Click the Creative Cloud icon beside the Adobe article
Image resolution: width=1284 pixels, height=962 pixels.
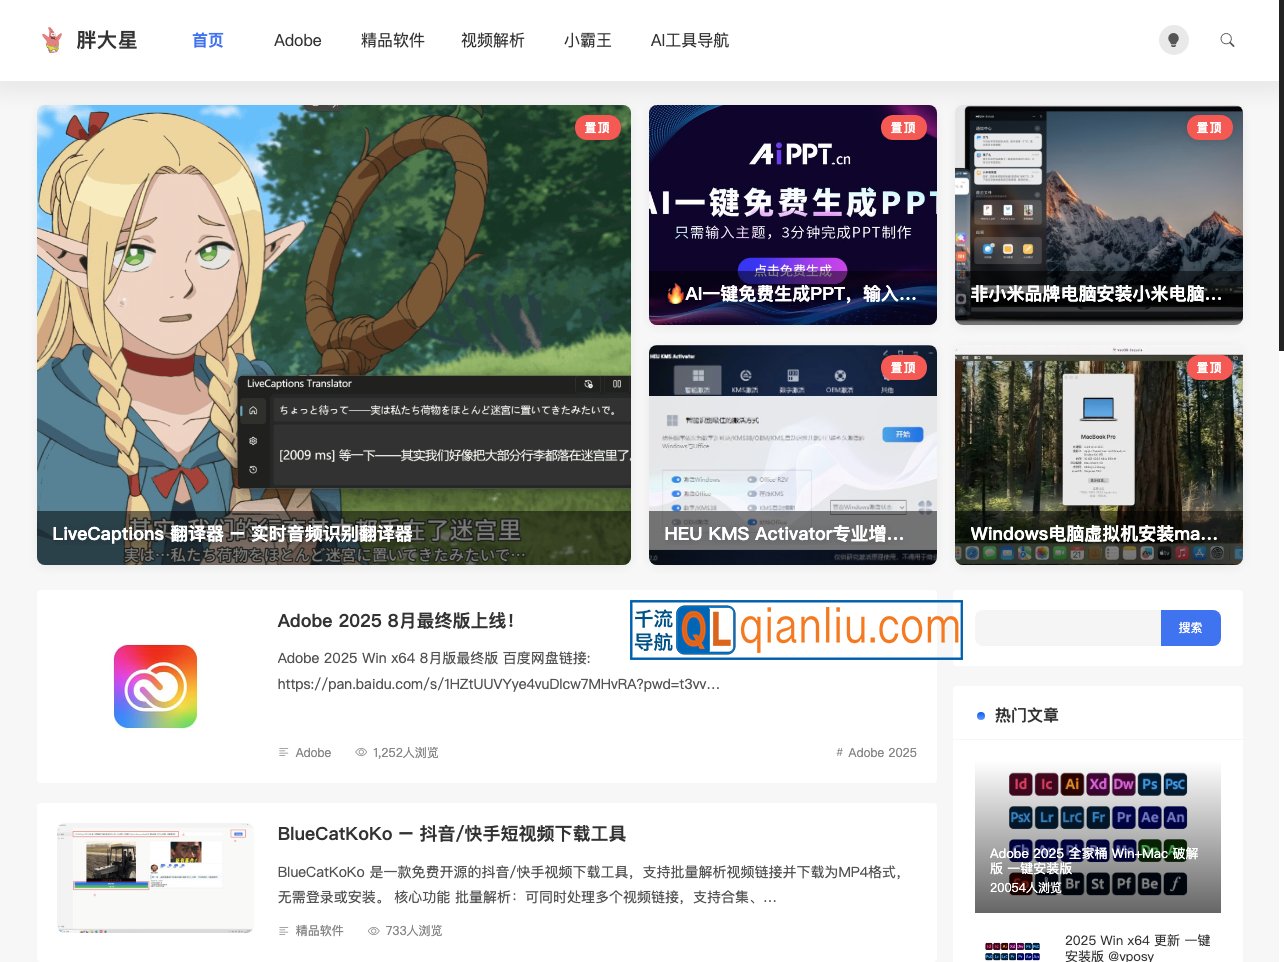[155, 686]
